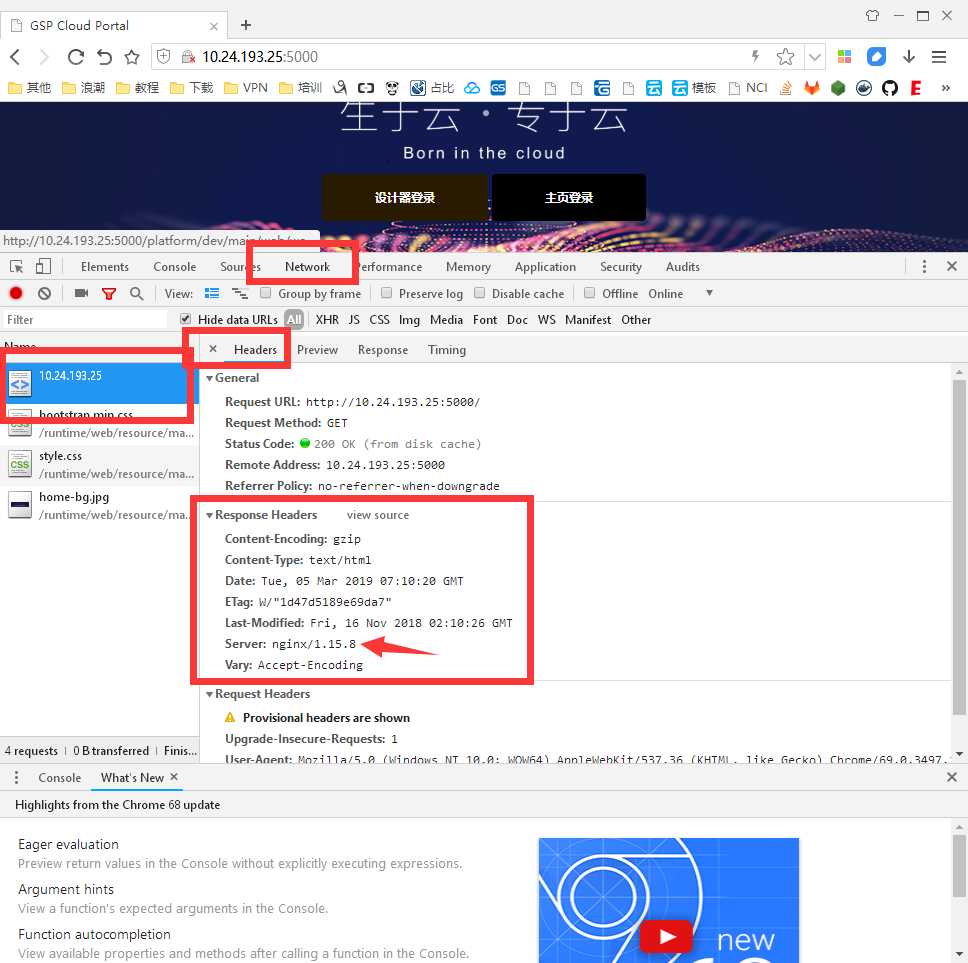Click view source link in Response Headers

click(378, 515)
